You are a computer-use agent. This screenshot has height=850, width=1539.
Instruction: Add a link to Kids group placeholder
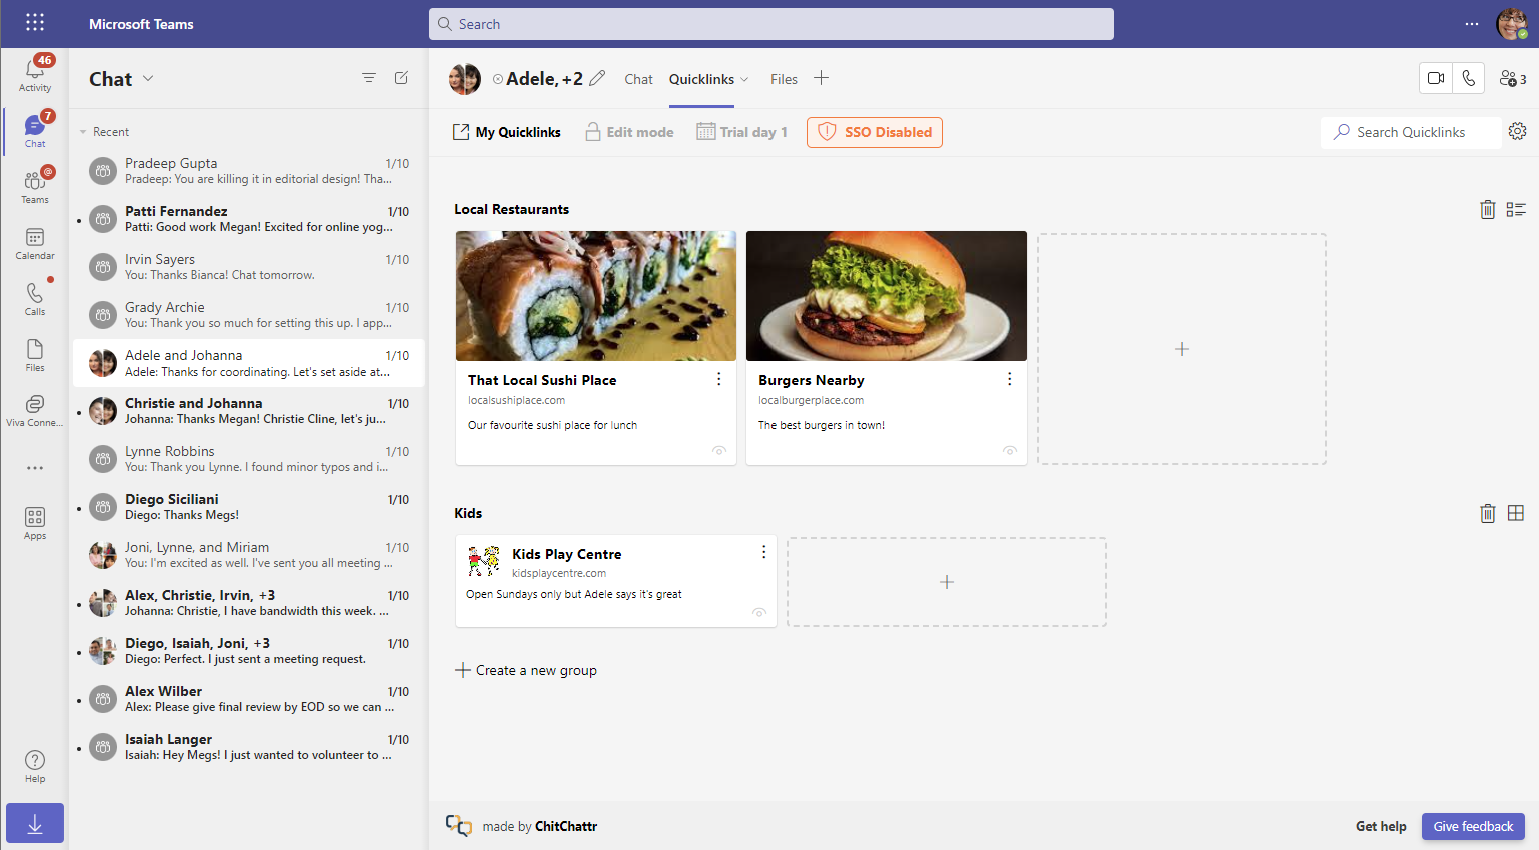[x=947, y=582]
